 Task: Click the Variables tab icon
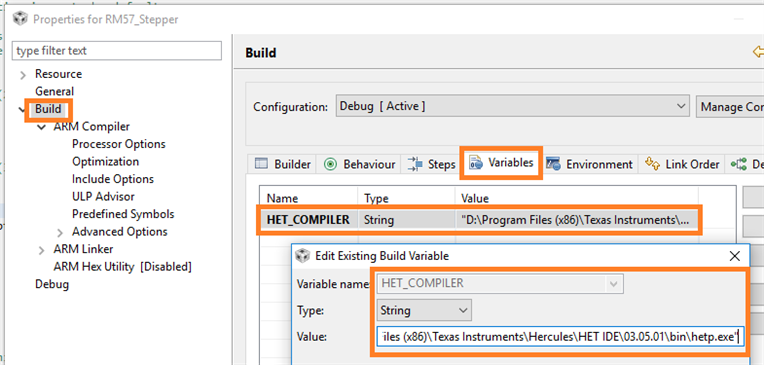(x=476, y=163)
